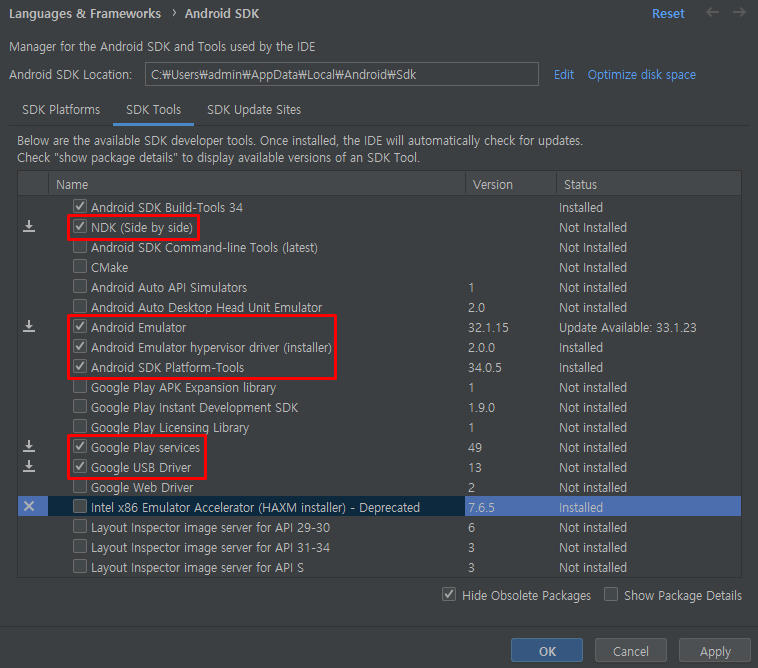The height and width of the screenshot is (668, 758).
Task: Click the Android SDK breadcrumb
Action: click(222, 14)
